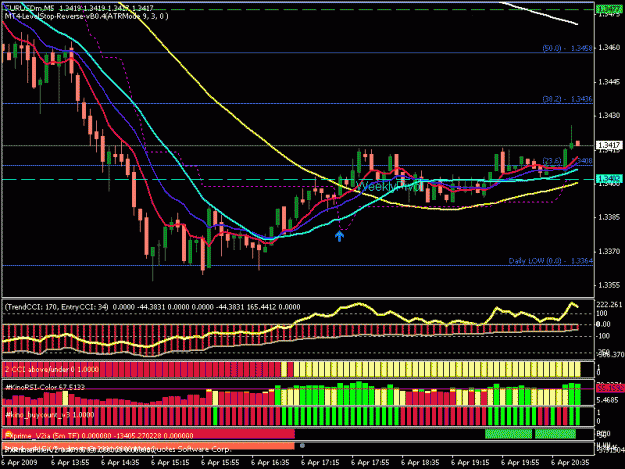Click 1.3445 on the price scale
The height and width of the screenshot is (469, 625).
609,82
